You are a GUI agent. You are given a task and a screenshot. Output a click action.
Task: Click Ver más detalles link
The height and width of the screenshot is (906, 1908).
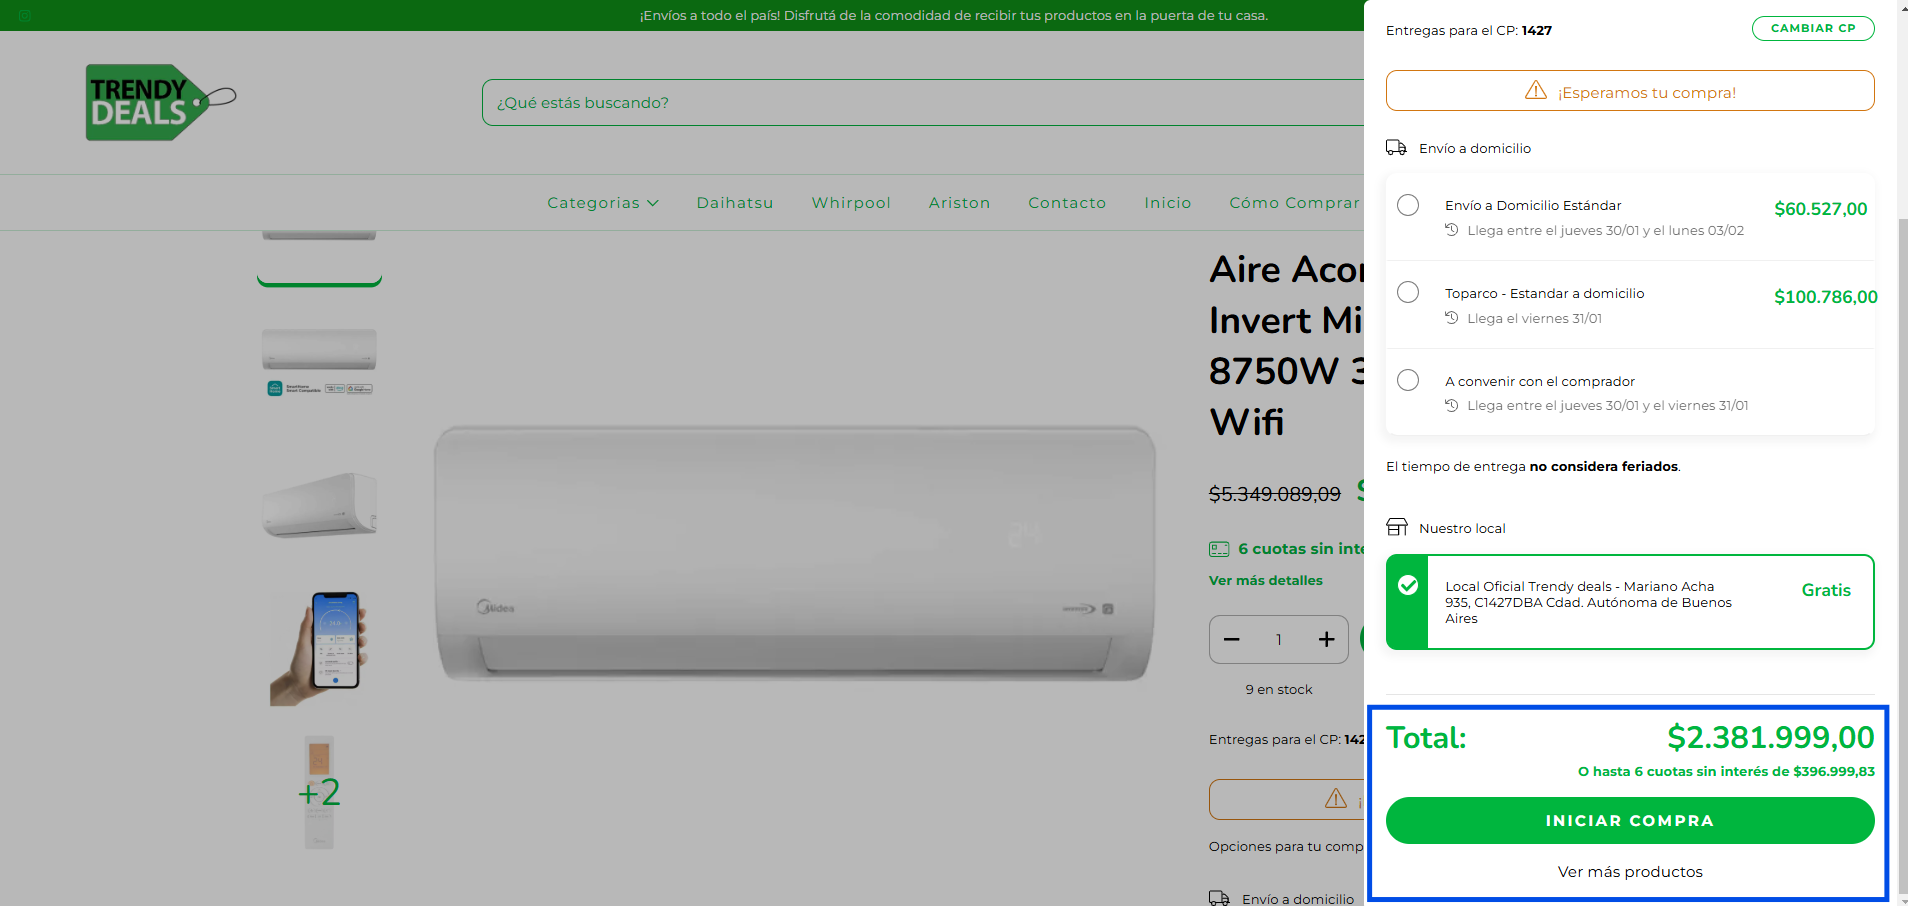tap(1265, 580)
